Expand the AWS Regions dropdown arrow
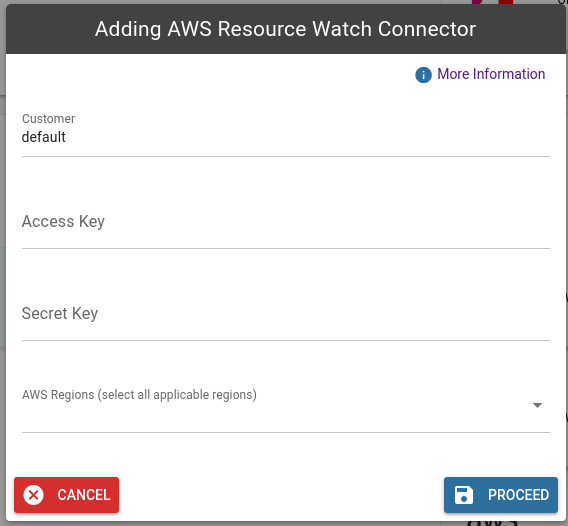568x526 pixels. point(537,405)
